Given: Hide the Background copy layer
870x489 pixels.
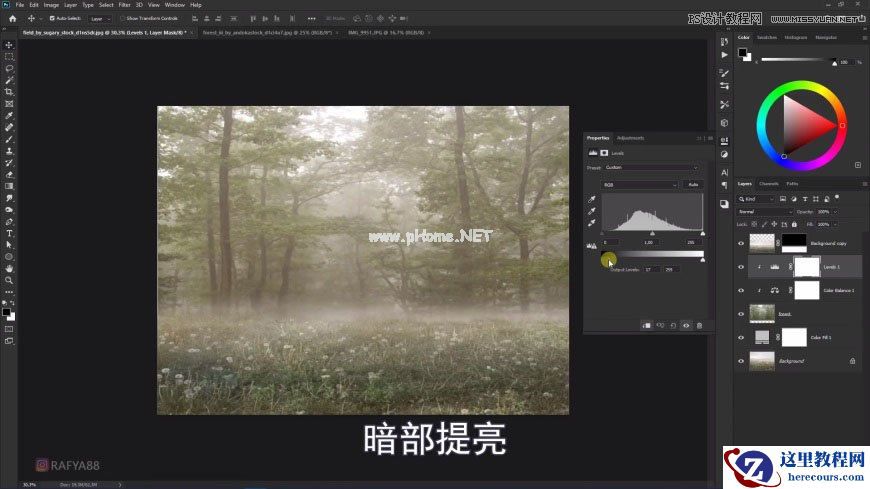Looking at the screenshot, I should (741, 243).
